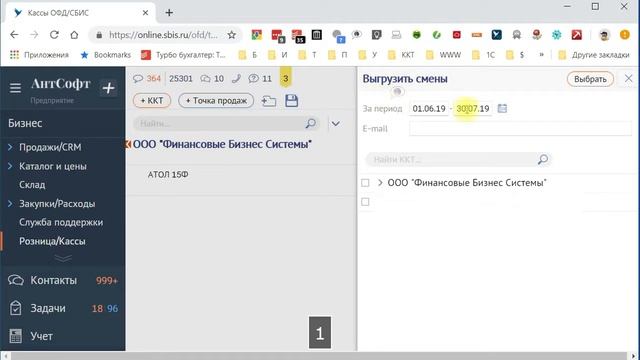Click the period start date 01.06.19
Image resolution: width=640 pixels, height=360 pixels.
coord(429,109)
